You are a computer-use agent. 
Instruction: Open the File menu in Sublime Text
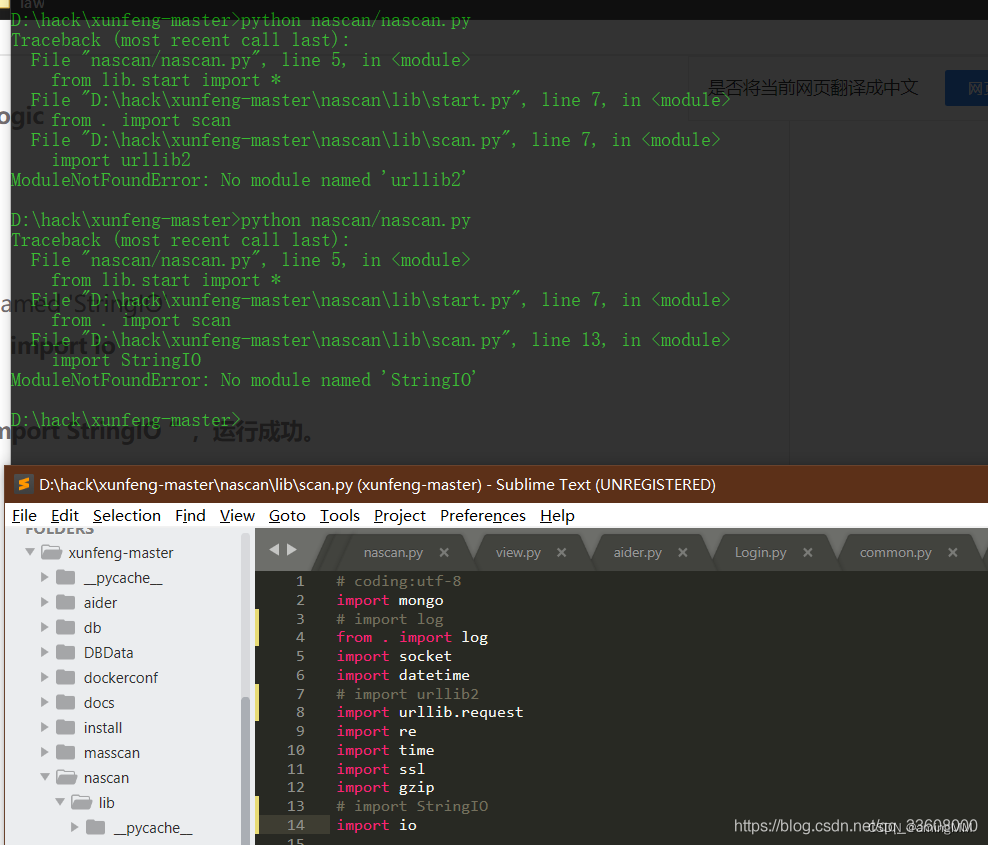click(x=24, y=515)
